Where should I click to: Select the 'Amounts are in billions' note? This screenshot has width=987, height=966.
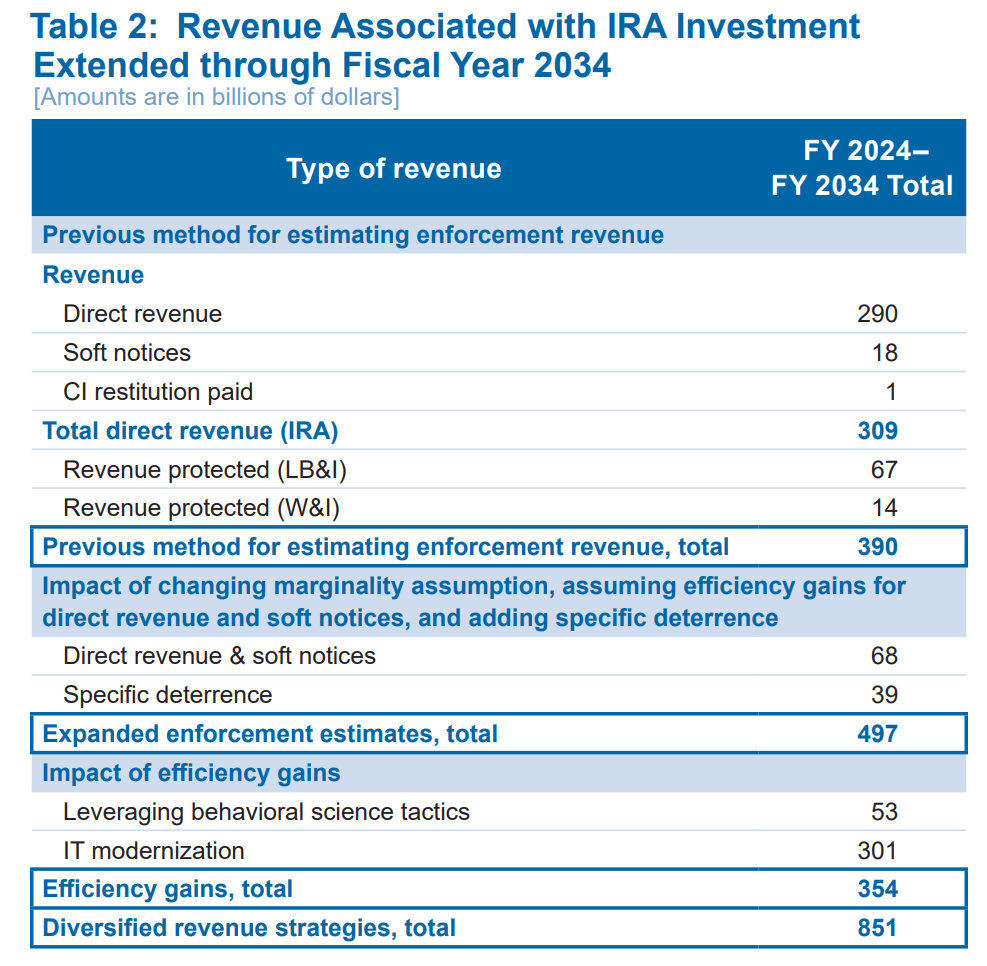pyautogui.click(x=216, y=97)
